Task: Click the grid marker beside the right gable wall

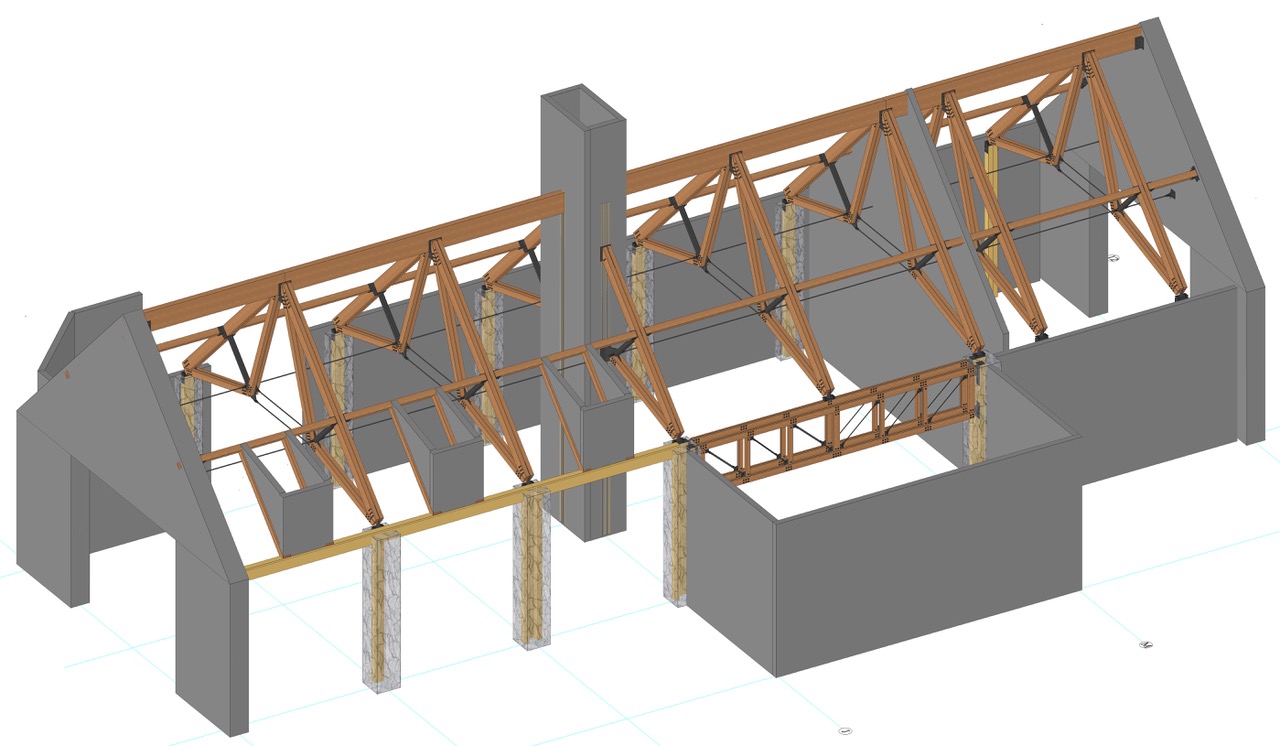Action: [x=1113, y=259]
